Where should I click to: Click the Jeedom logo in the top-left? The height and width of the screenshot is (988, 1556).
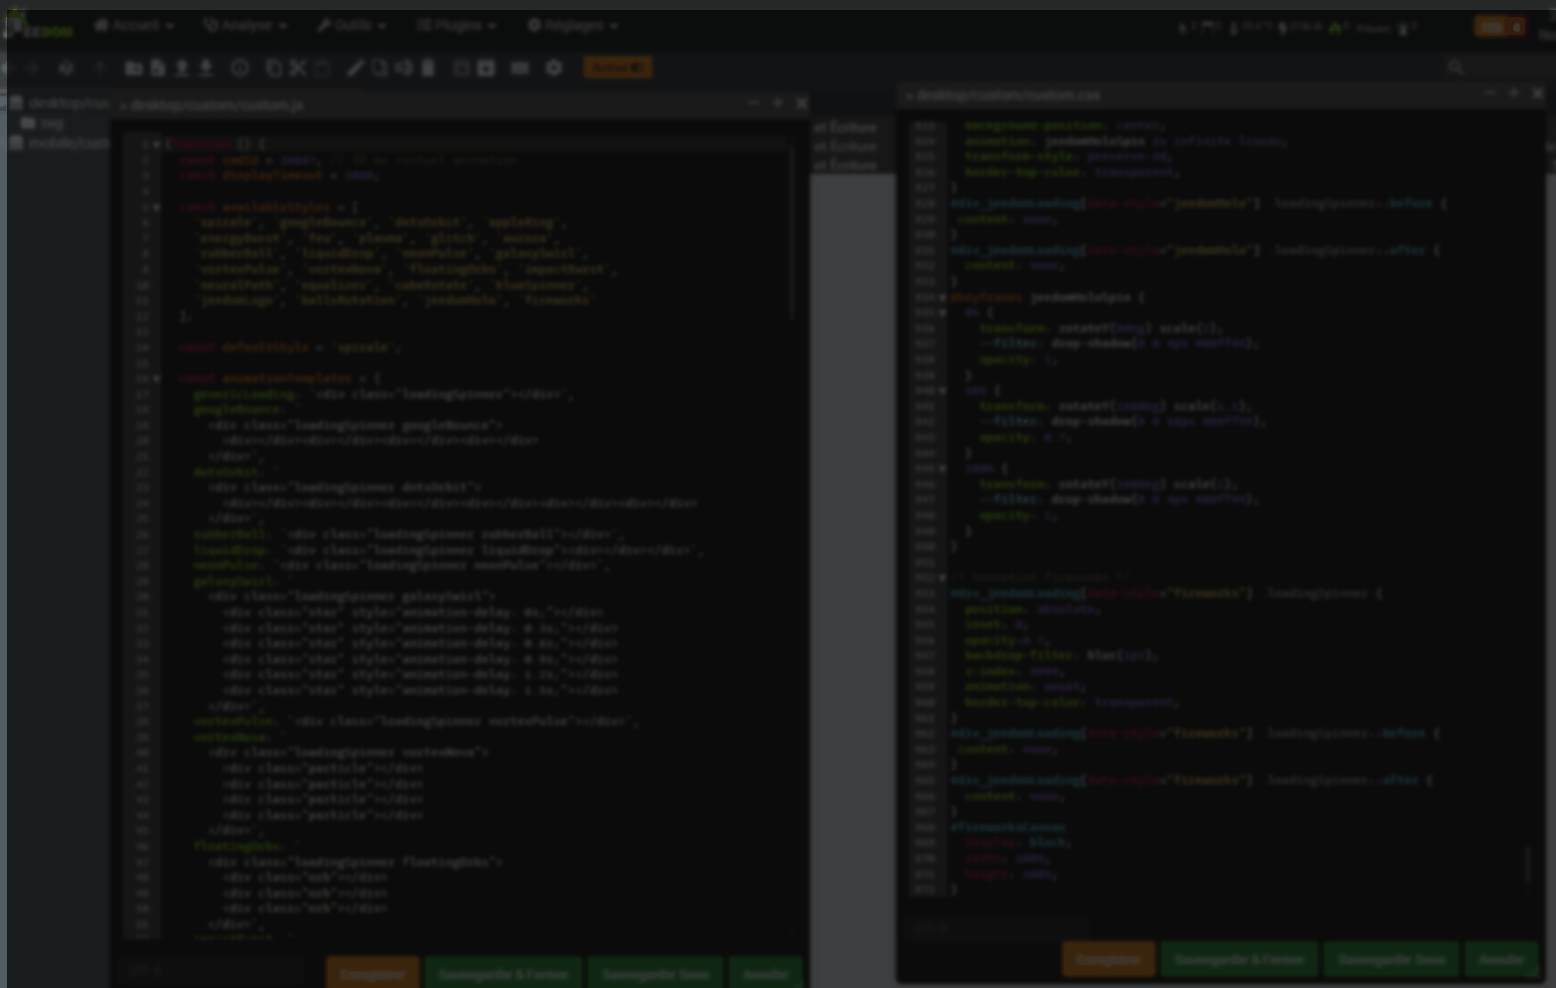pos(40,26)
